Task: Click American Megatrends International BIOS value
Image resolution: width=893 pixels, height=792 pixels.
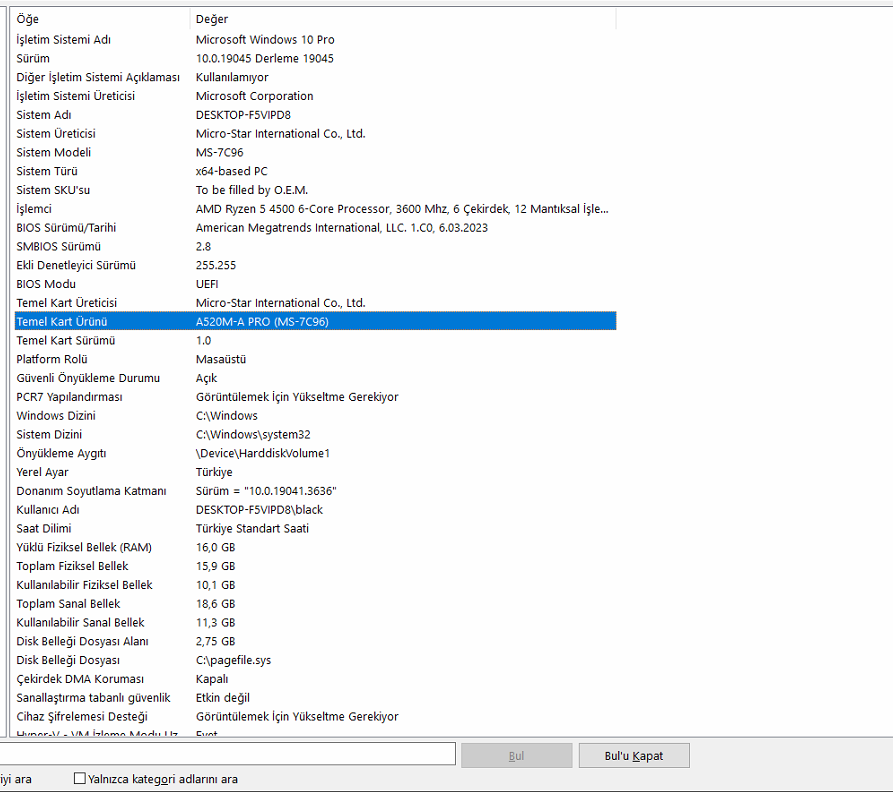Action: click(342, 227)
